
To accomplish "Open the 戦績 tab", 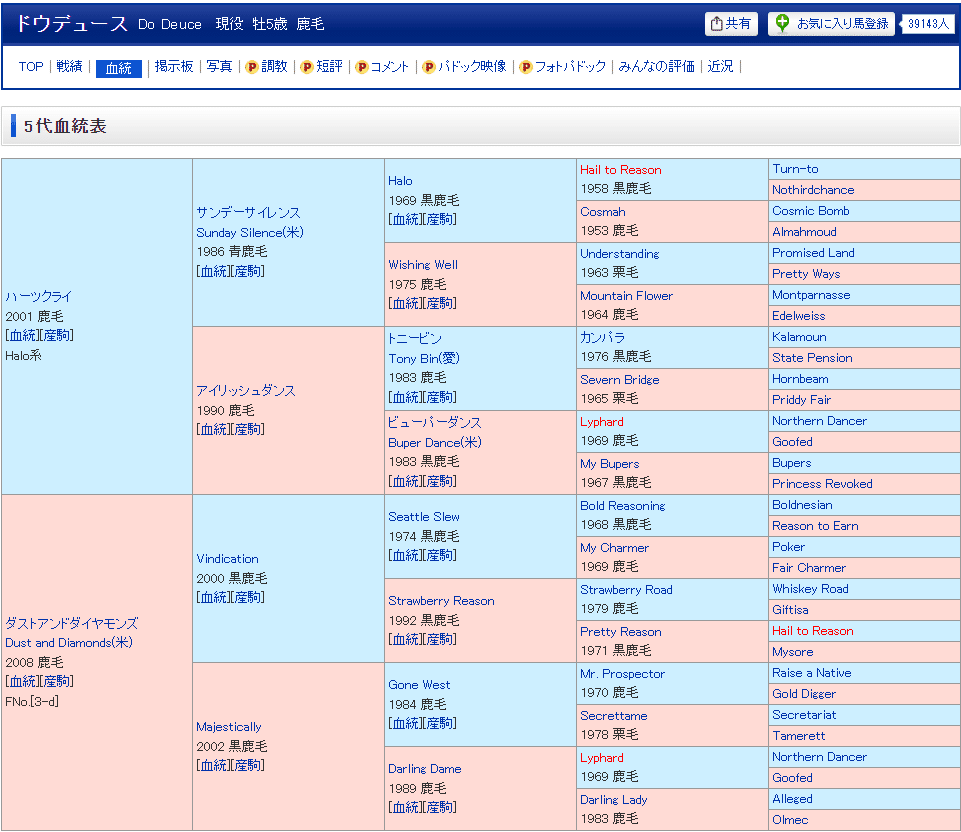I will pos(69,66).
